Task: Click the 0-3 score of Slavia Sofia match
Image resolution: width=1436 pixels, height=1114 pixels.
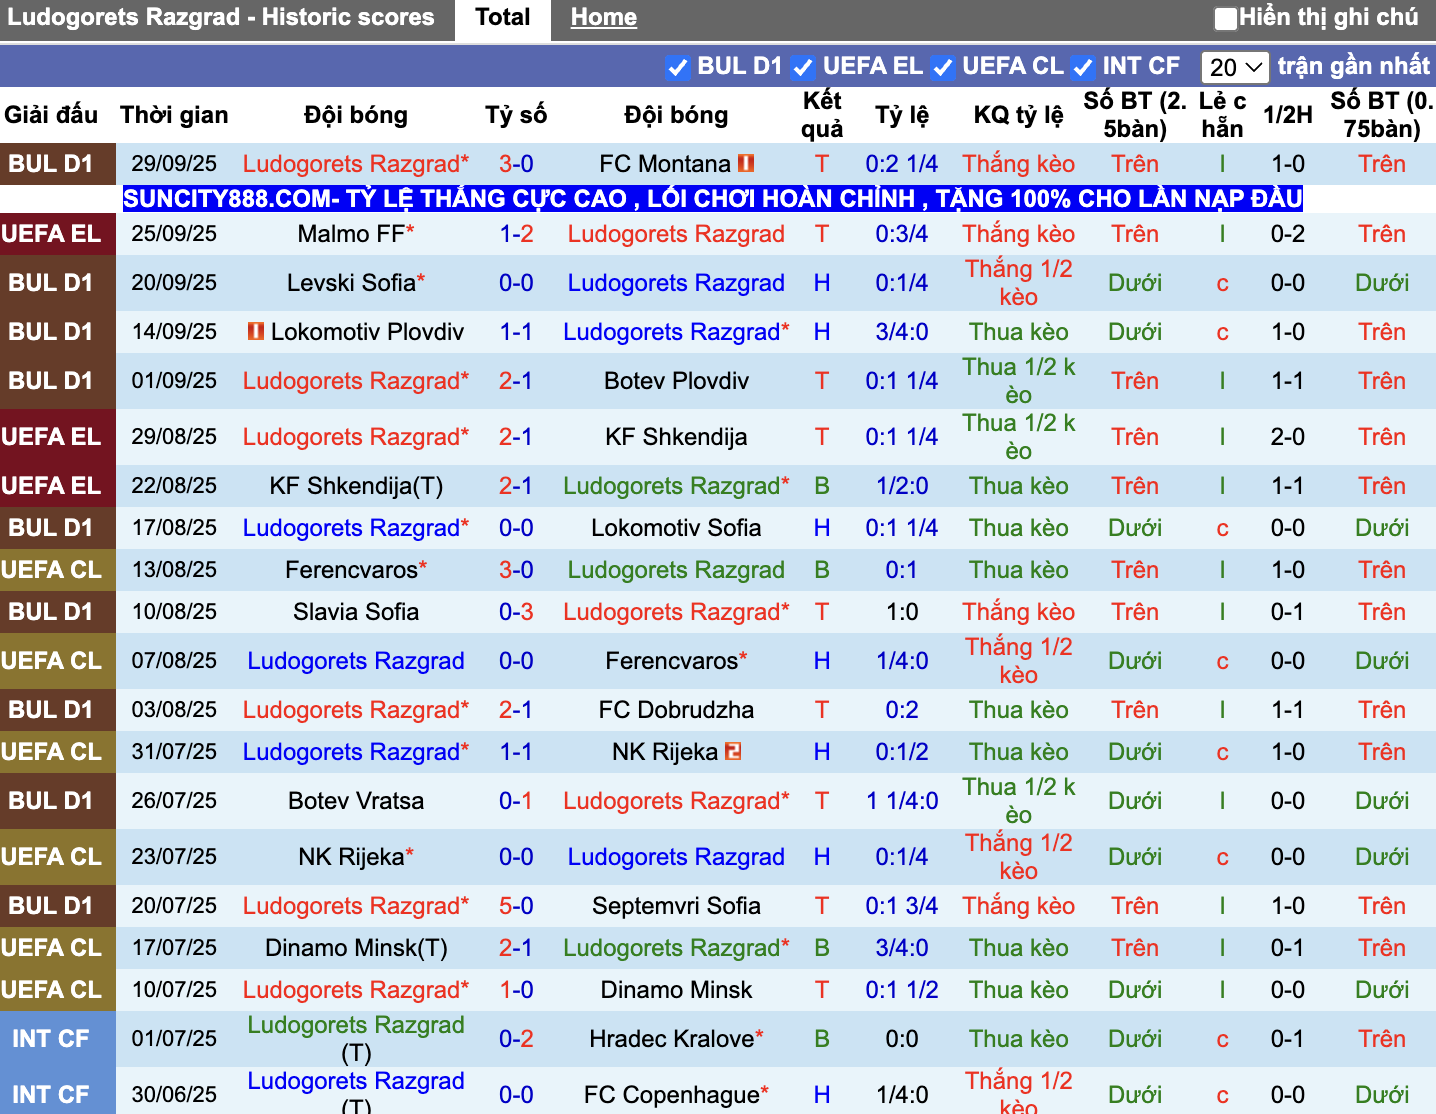Action: coord(516,611)
